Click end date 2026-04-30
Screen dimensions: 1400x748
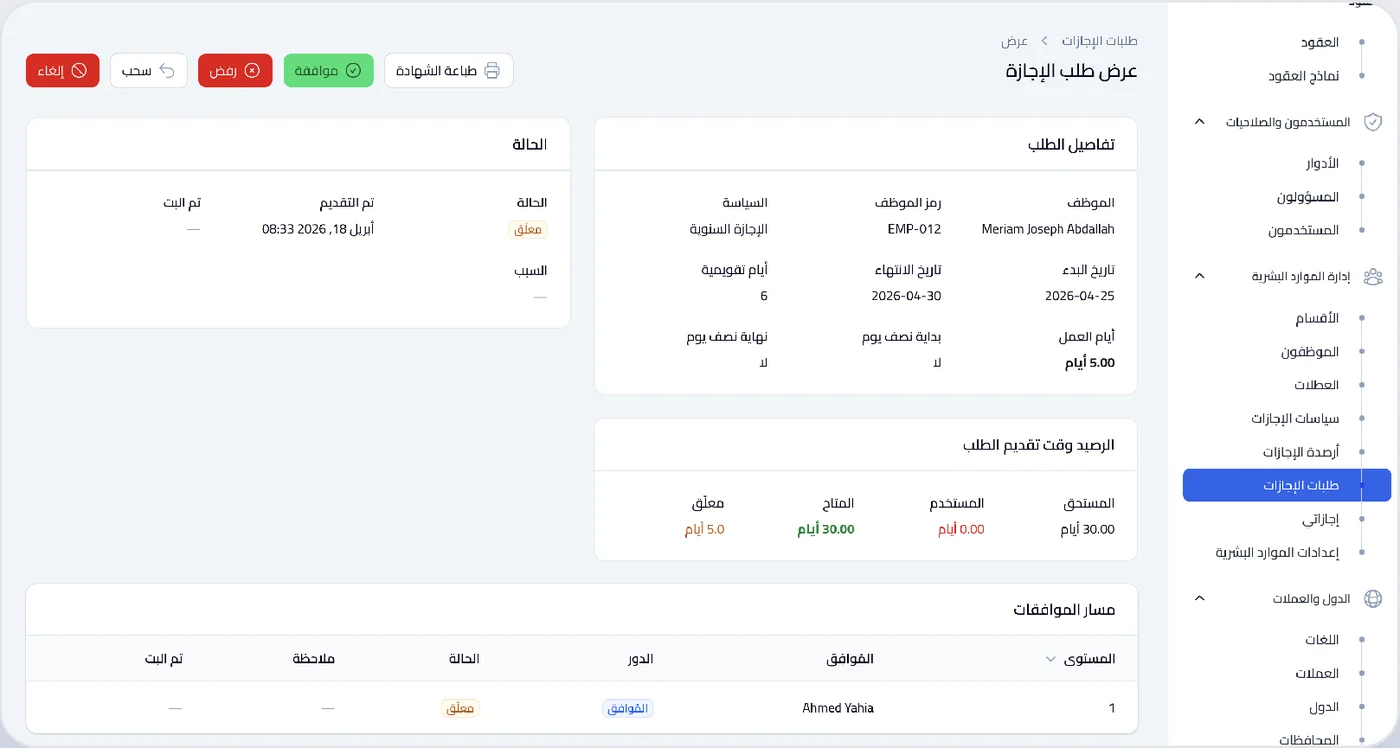[907, 296]
